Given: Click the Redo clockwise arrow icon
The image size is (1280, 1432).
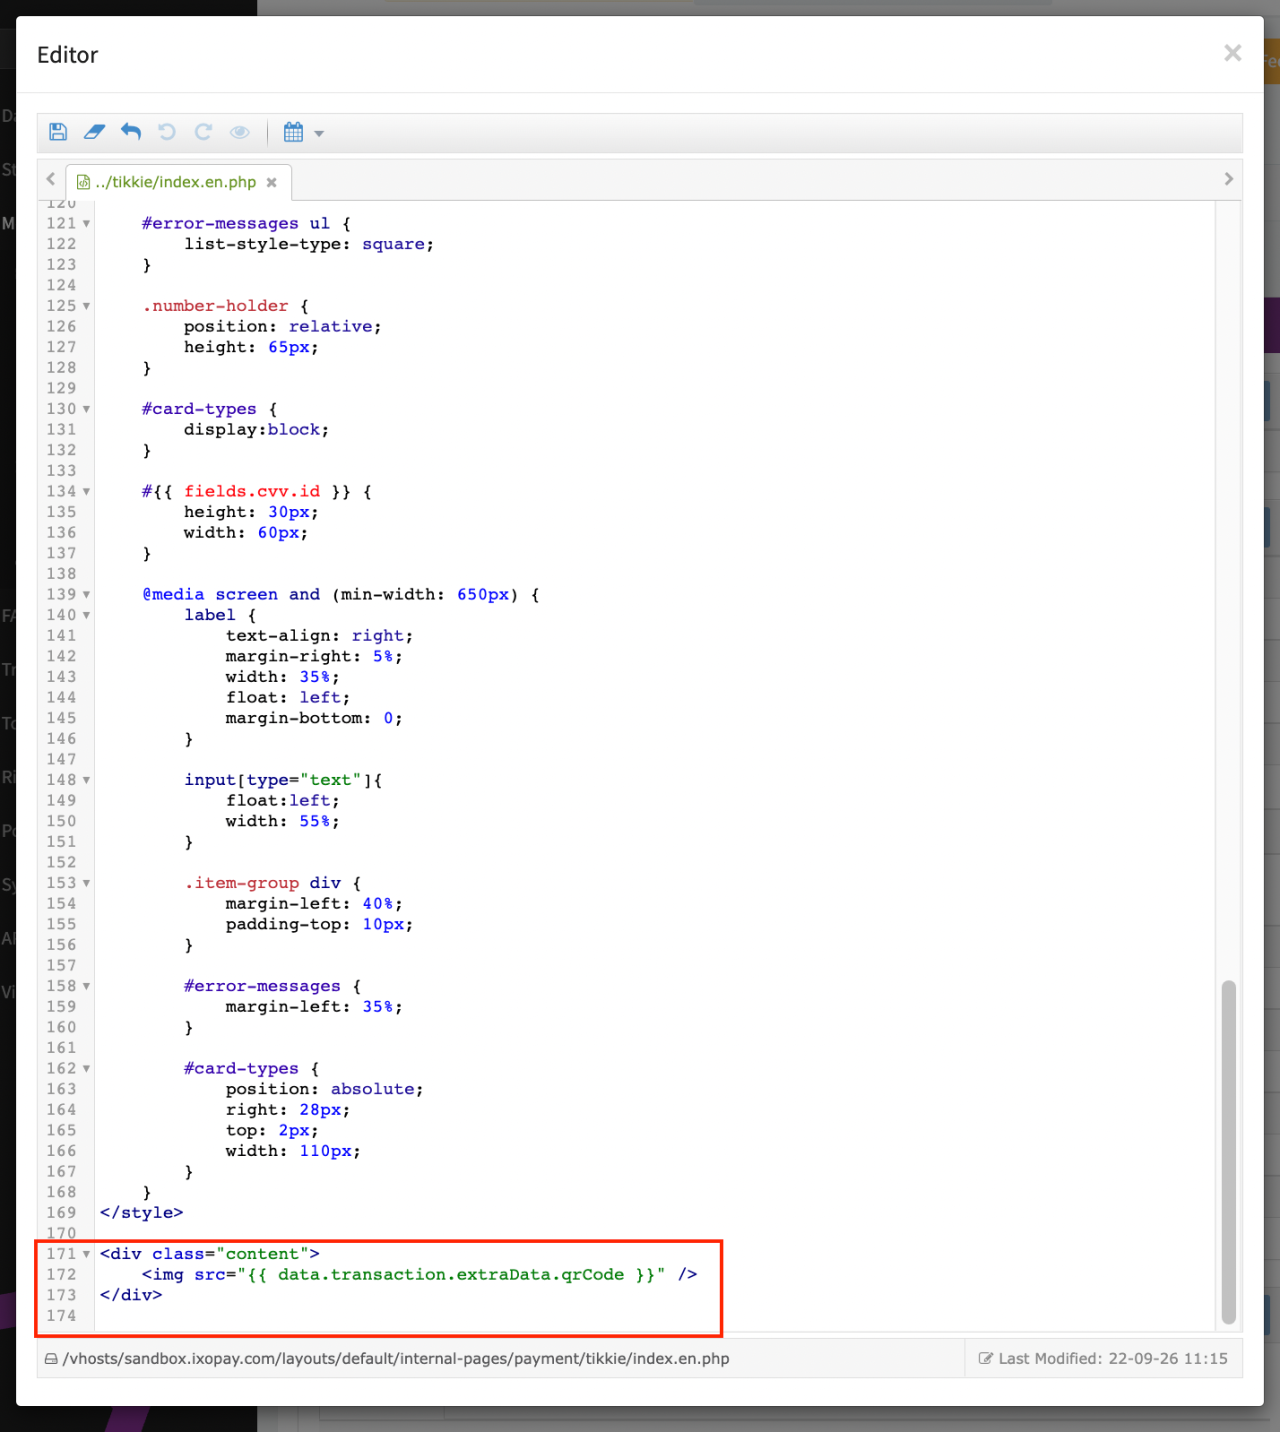Looking at the screenshot, I should [203, 132].
